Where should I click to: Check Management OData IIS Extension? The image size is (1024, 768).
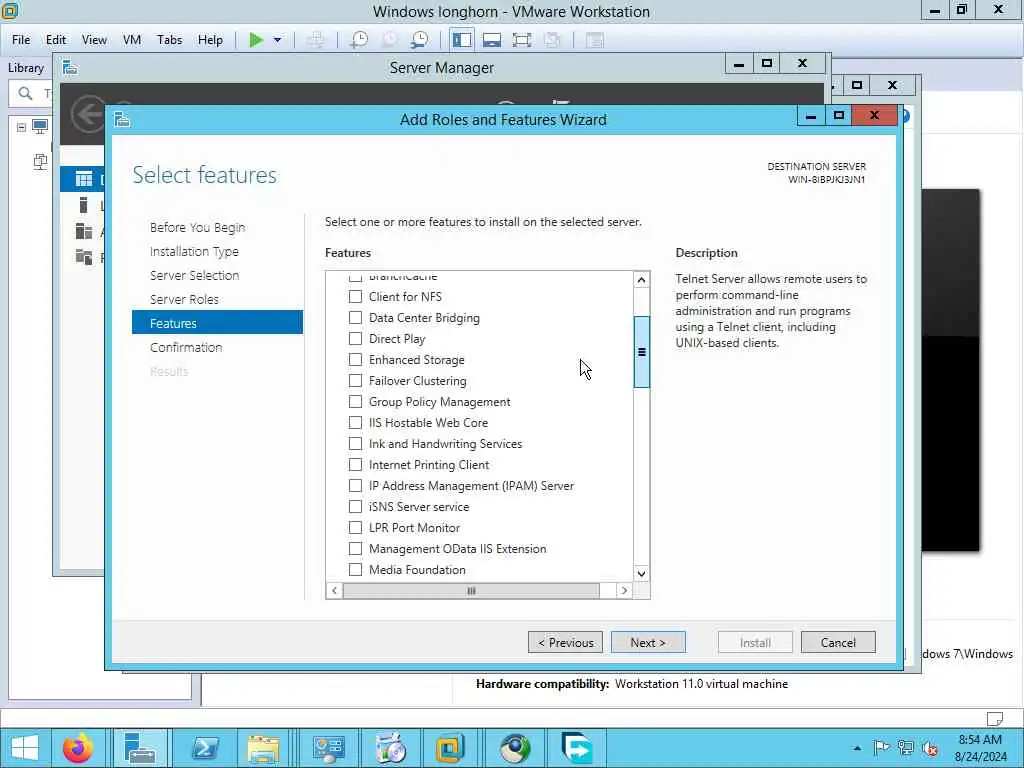click(355, 548)
